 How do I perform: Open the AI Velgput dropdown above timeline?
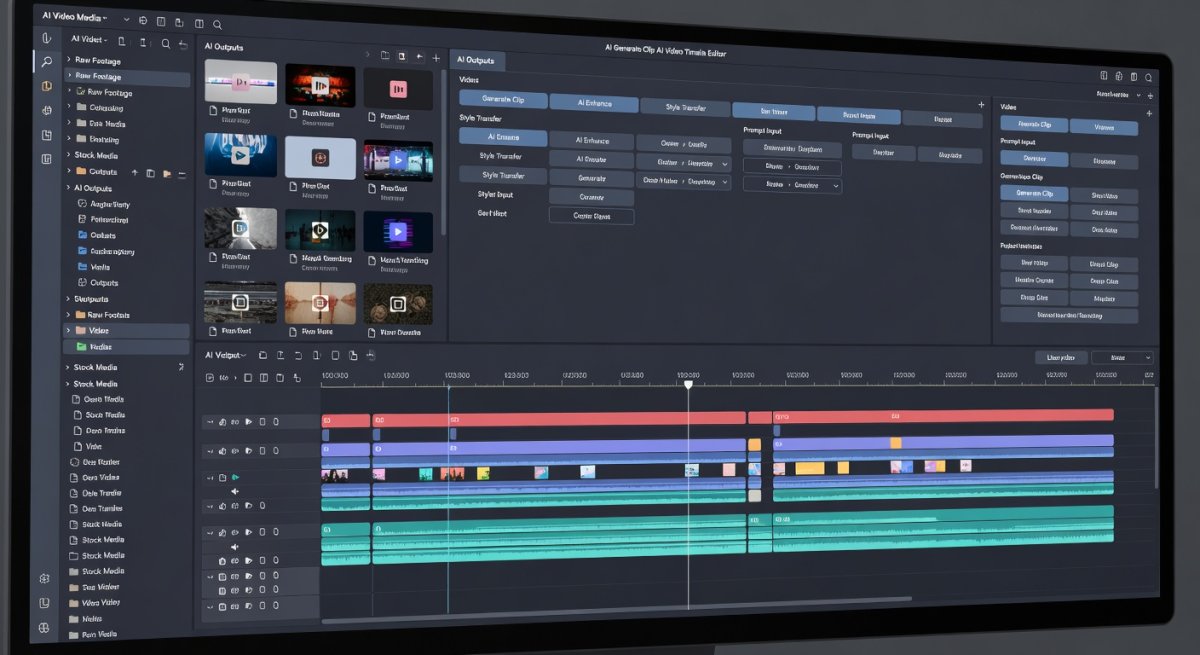[225, 355]
